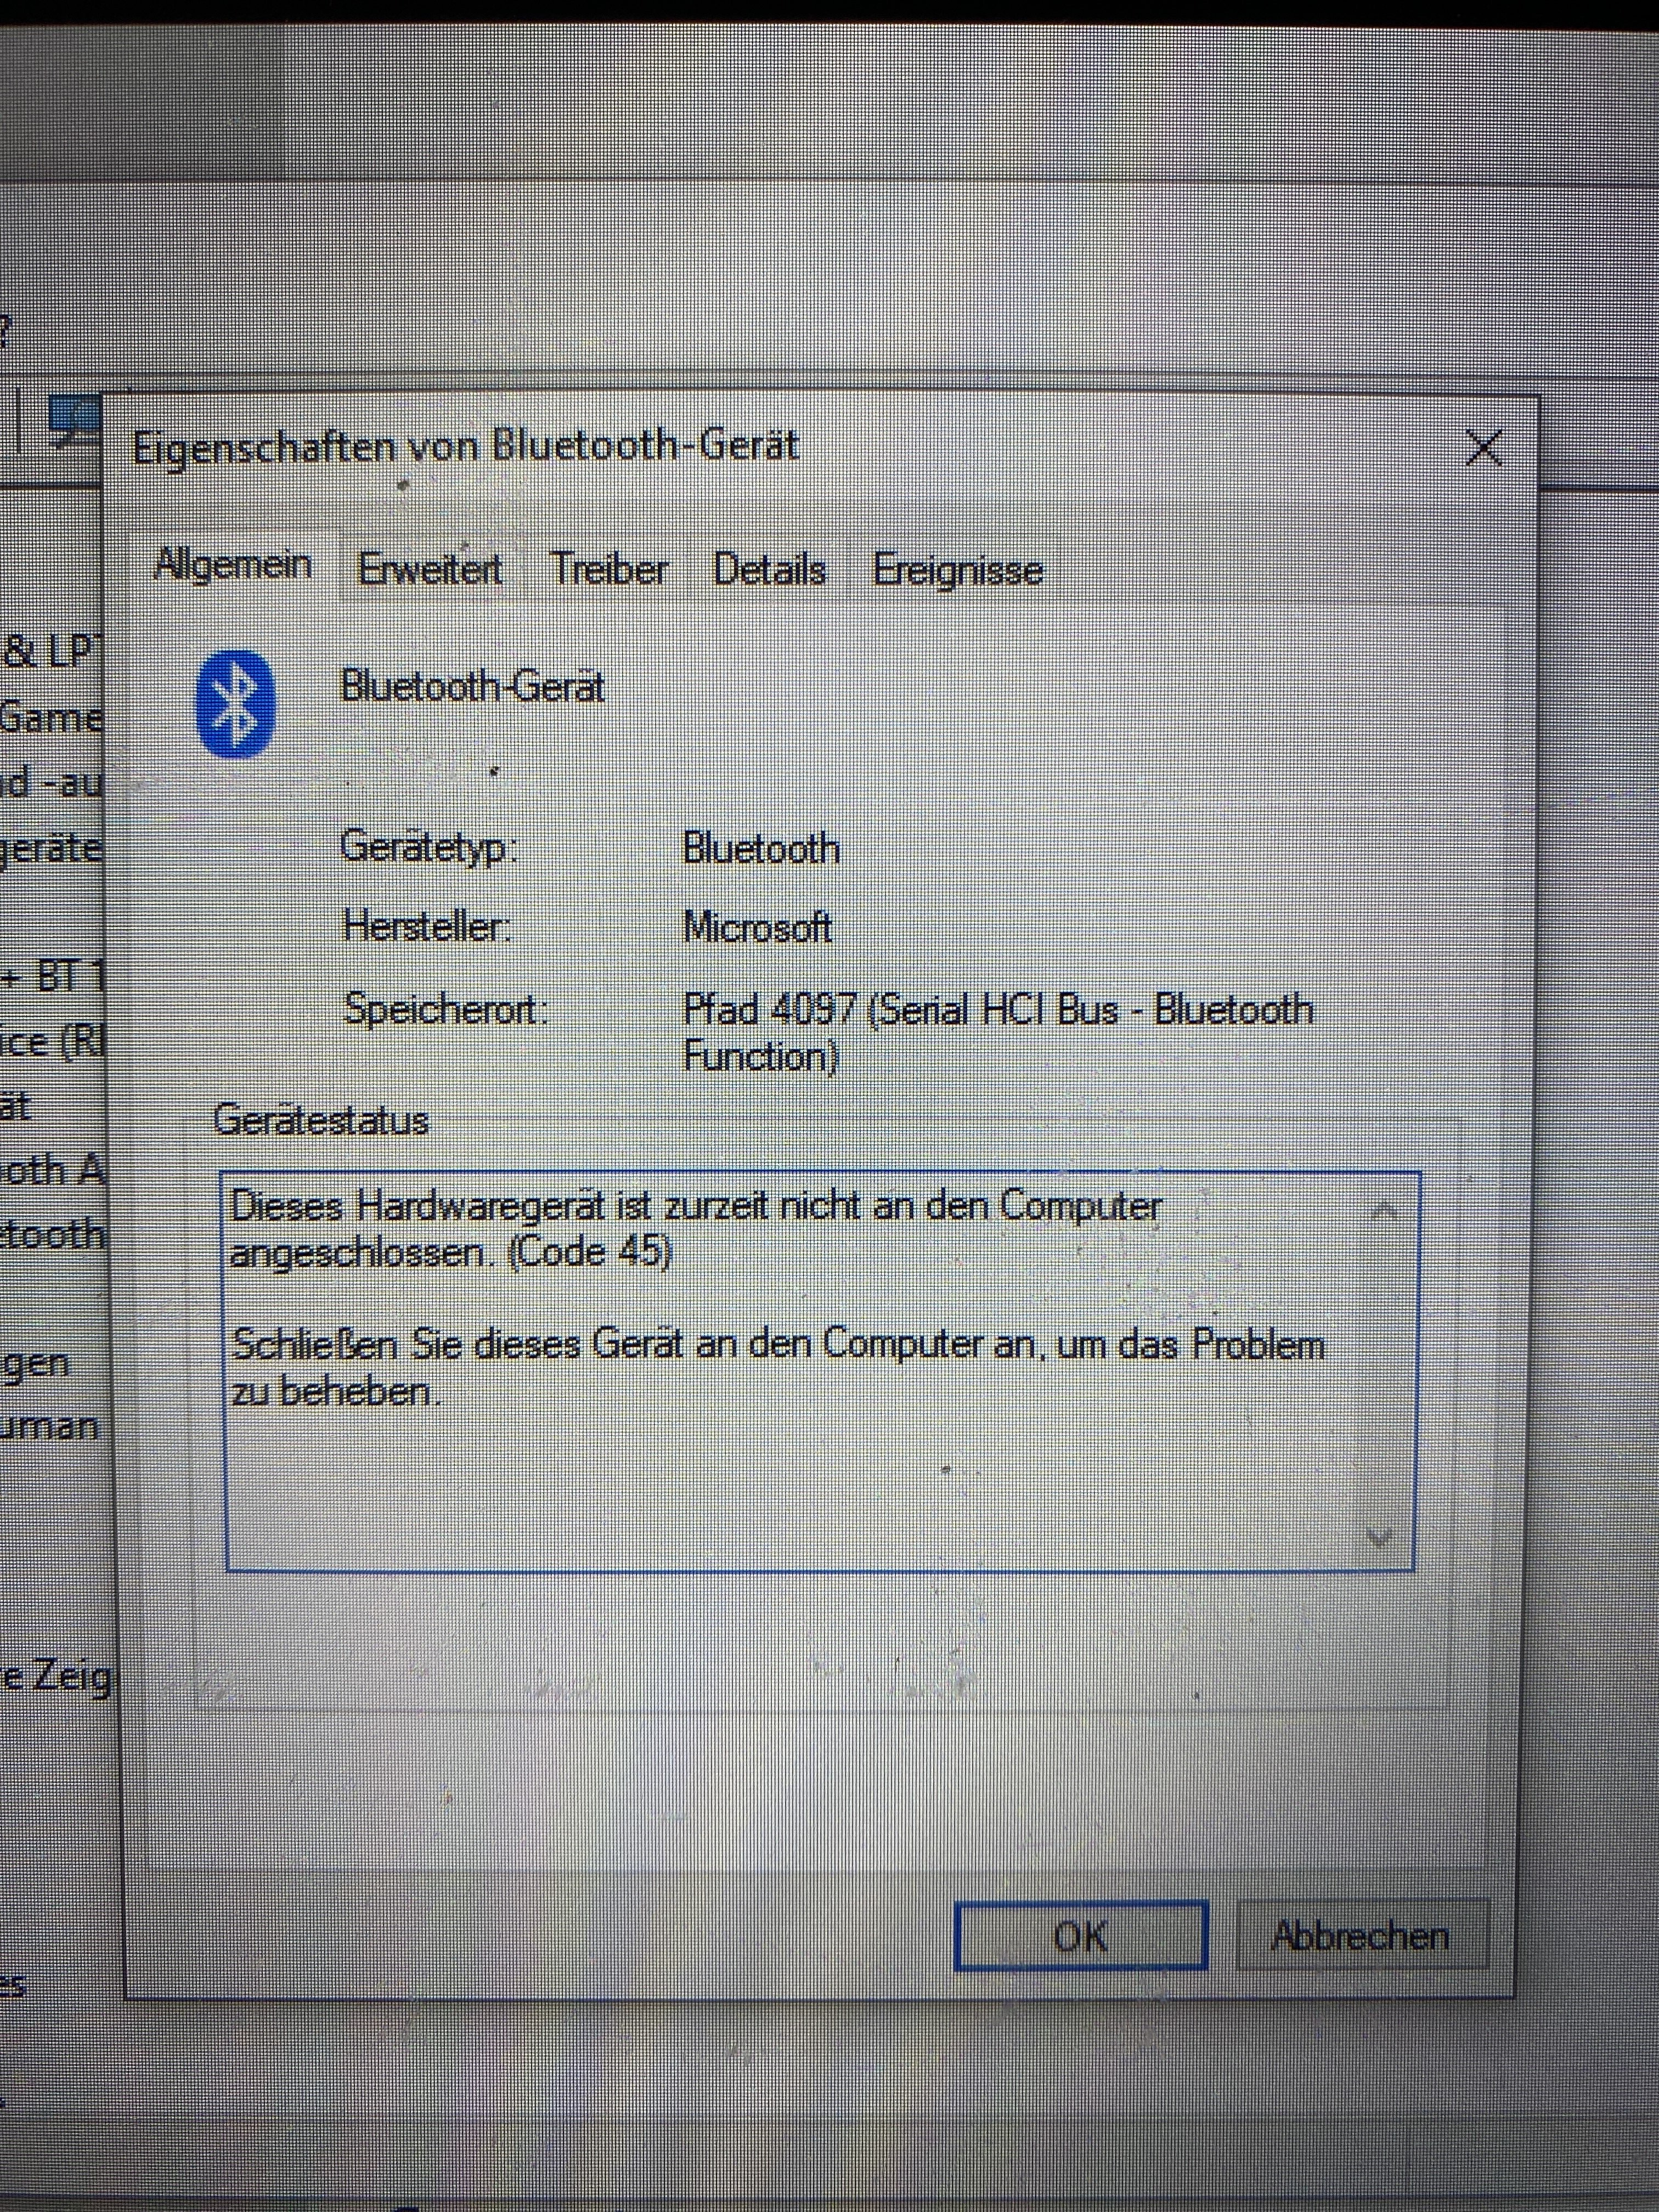Select the 'tooth' entry behind the dialog
This screenshot has width=1659, height=2212.
[52, 1234]
